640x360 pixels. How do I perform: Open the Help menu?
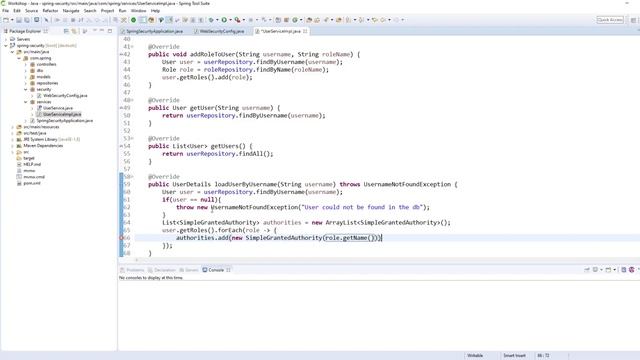pos(155,11)
